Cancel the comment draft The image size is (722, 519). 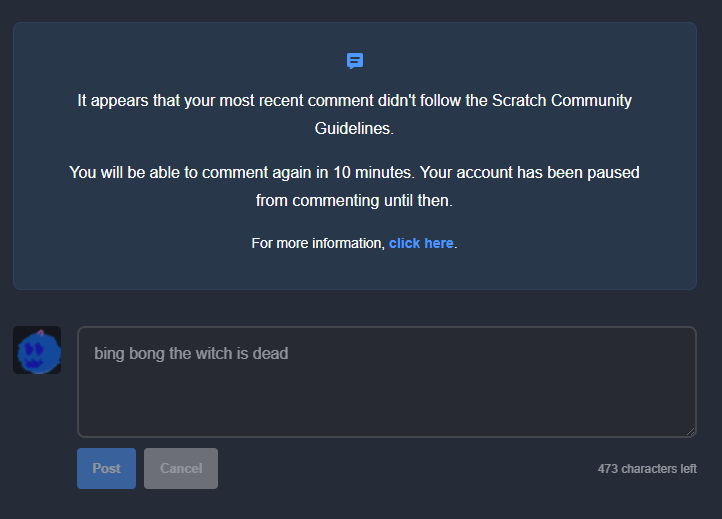(181, 468)
